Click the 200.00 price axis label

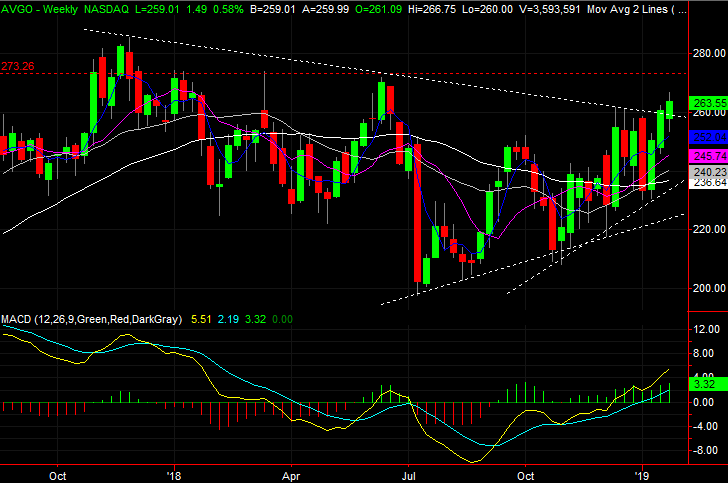click(x=709, y=288)
